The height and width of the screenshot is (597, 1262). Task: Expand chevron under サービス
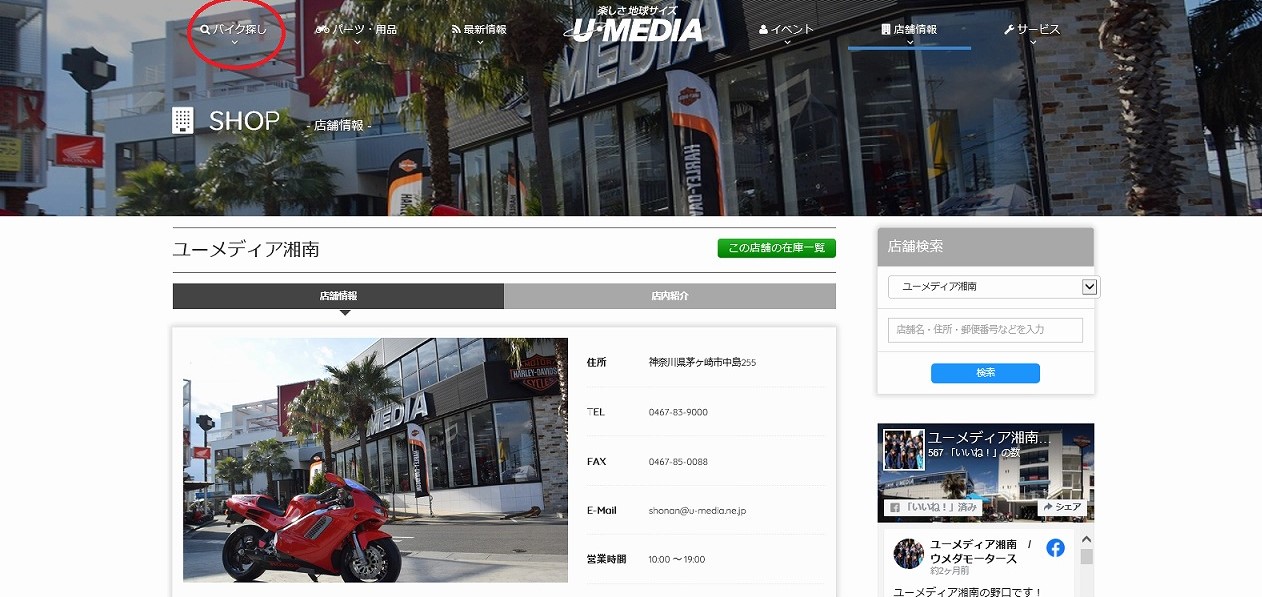[1032, 43]
